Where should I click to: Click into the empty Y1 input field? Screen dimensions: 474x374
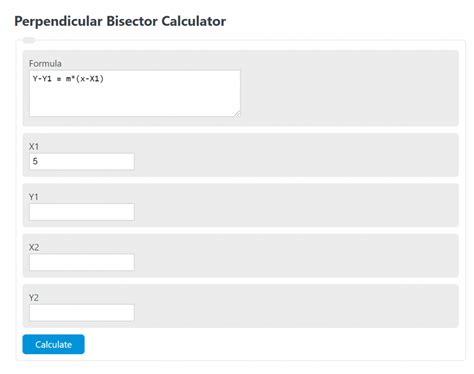point(82,212)
